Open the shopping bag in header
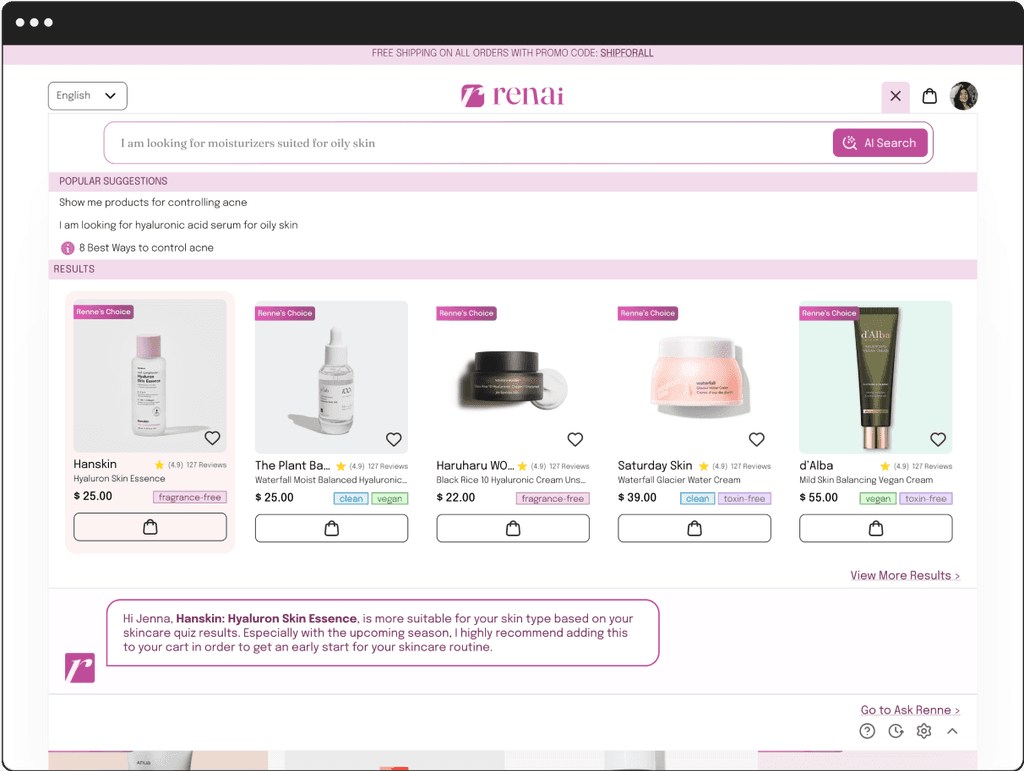 pos(929,96)
